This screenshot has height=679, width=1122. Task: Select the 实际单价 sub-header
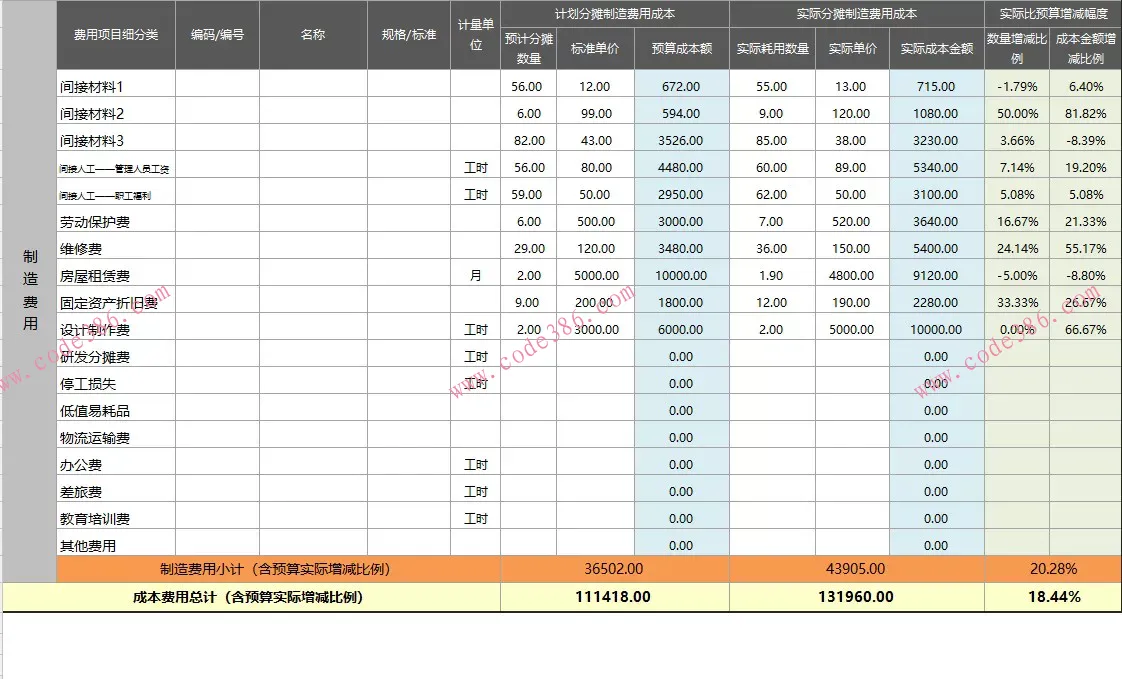coord(852,49)
